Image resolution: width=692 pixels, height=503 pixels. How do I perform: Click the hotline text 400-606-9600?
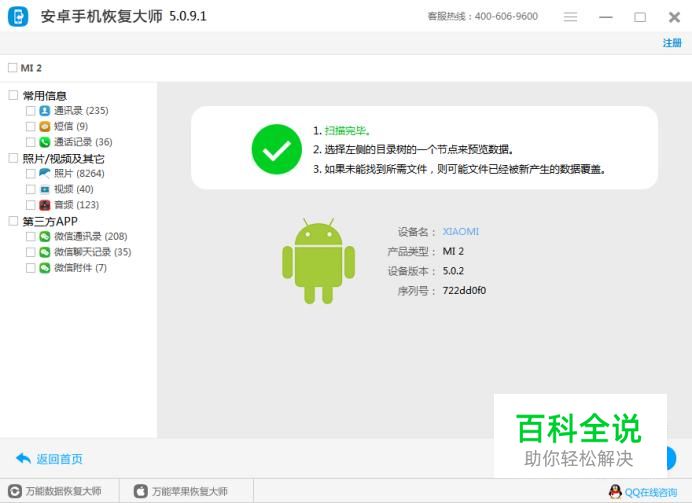tap(506, 16)
